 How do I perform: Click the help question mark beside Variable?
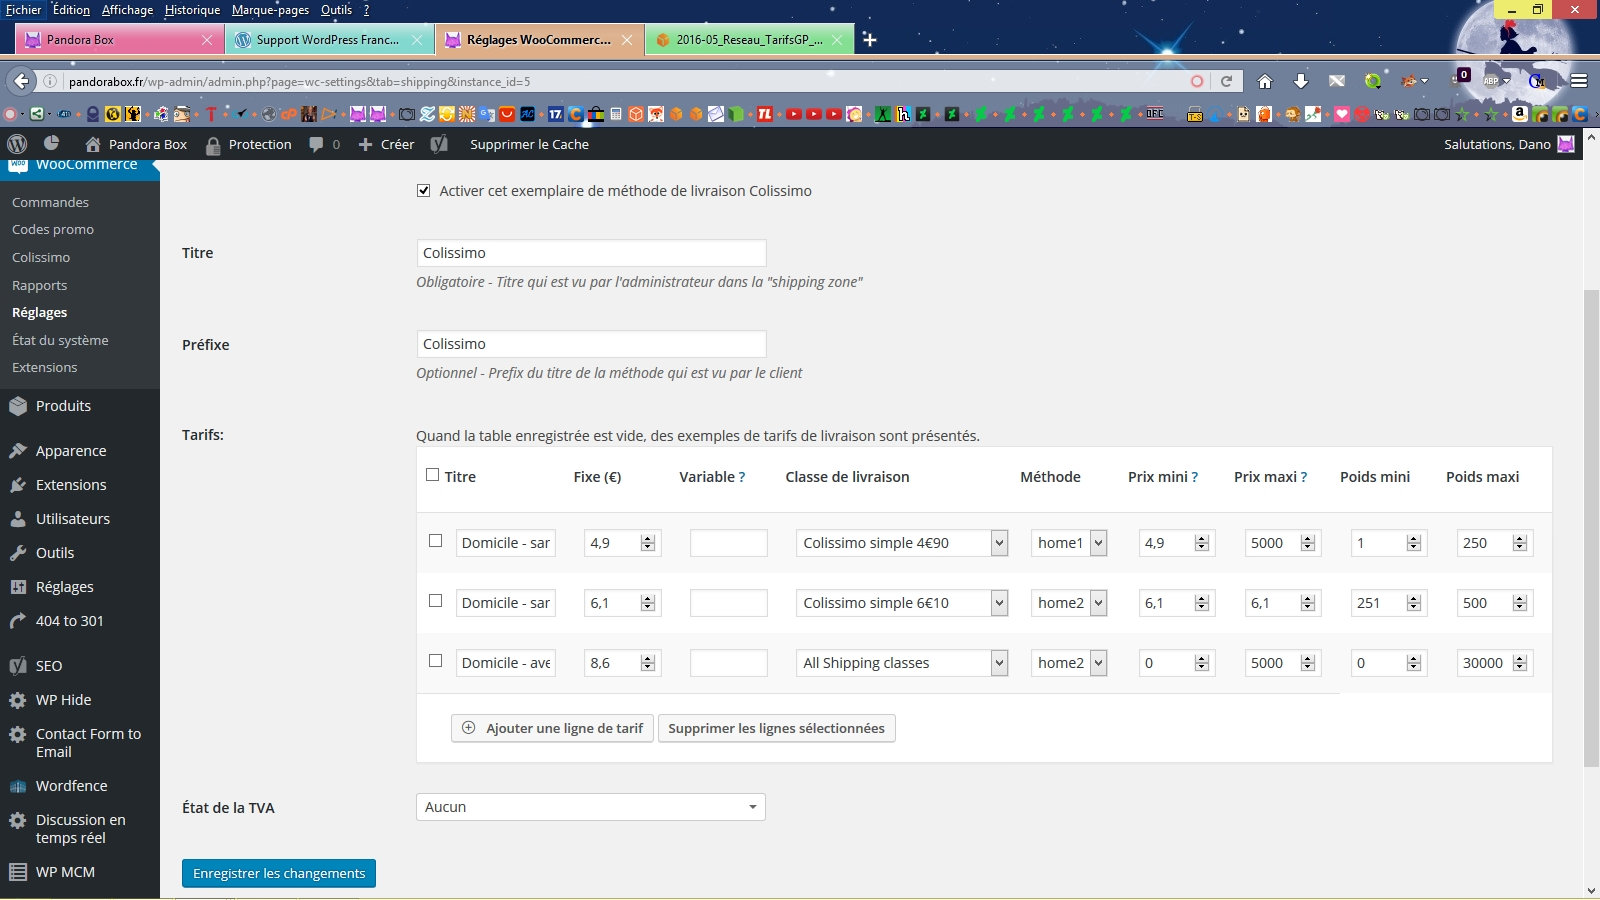[x=742, y=477]
